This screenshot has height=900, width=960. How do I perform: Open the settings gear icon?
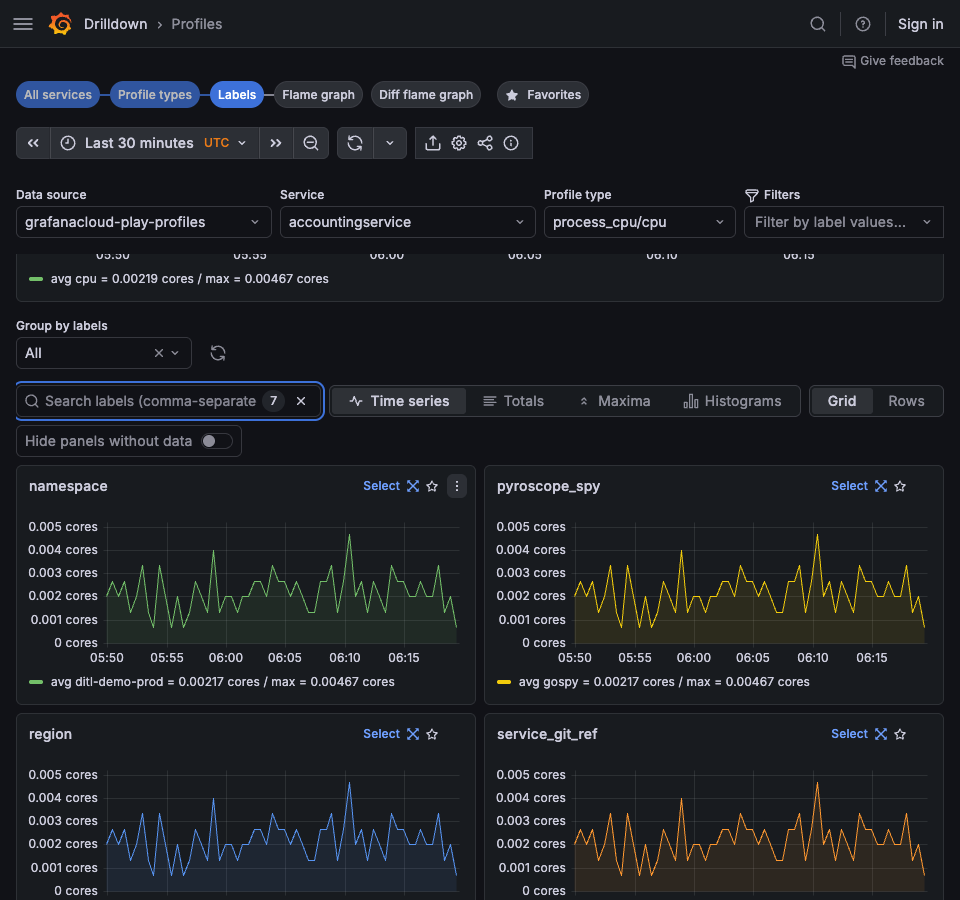459,143
